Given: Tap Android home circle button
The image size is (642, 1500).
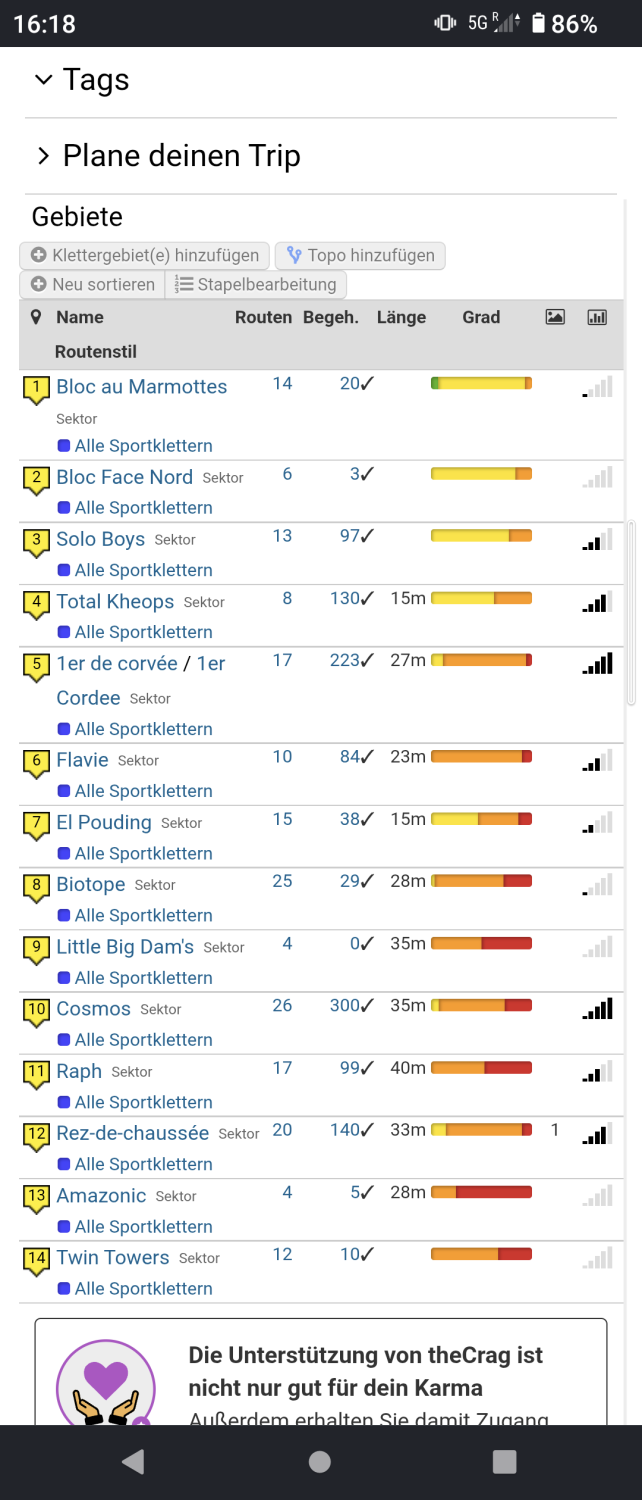Looking at the screenshot, I should tap(320, 1461).
